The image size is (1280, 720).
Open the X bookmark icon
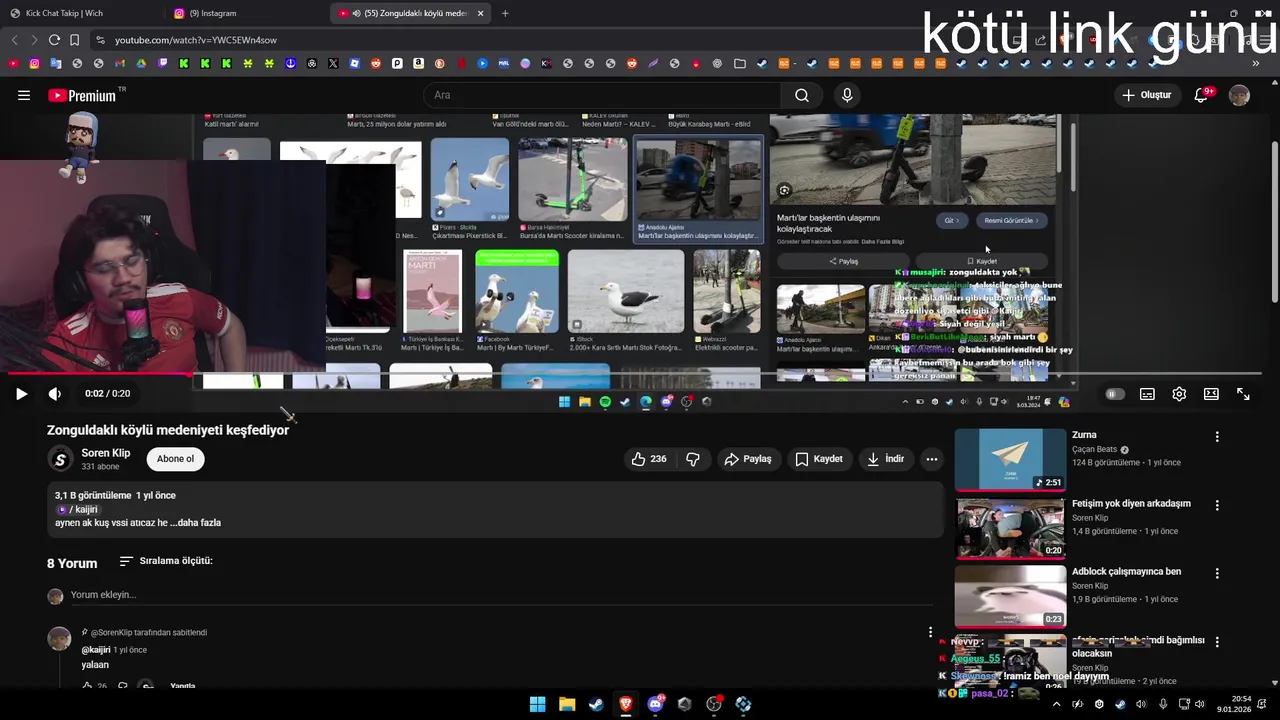tap(333, 63)
